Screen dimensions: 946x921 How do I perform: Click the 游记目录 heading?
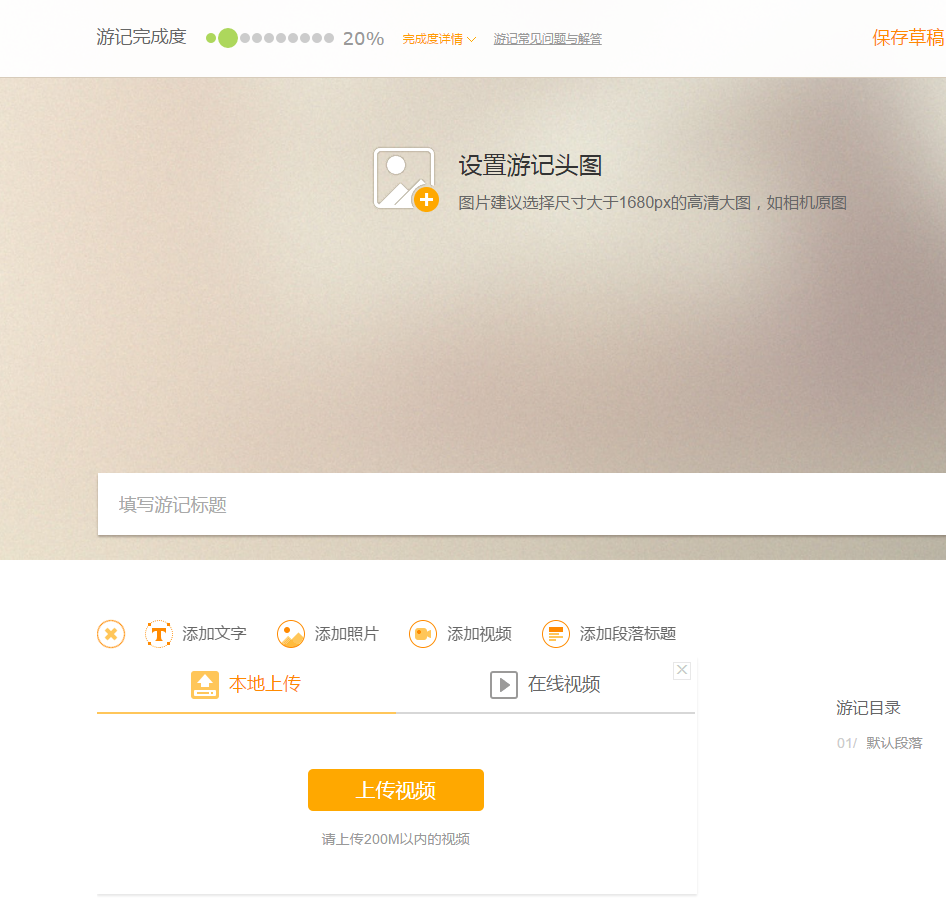pyautogui.click(x=868, y=708)
